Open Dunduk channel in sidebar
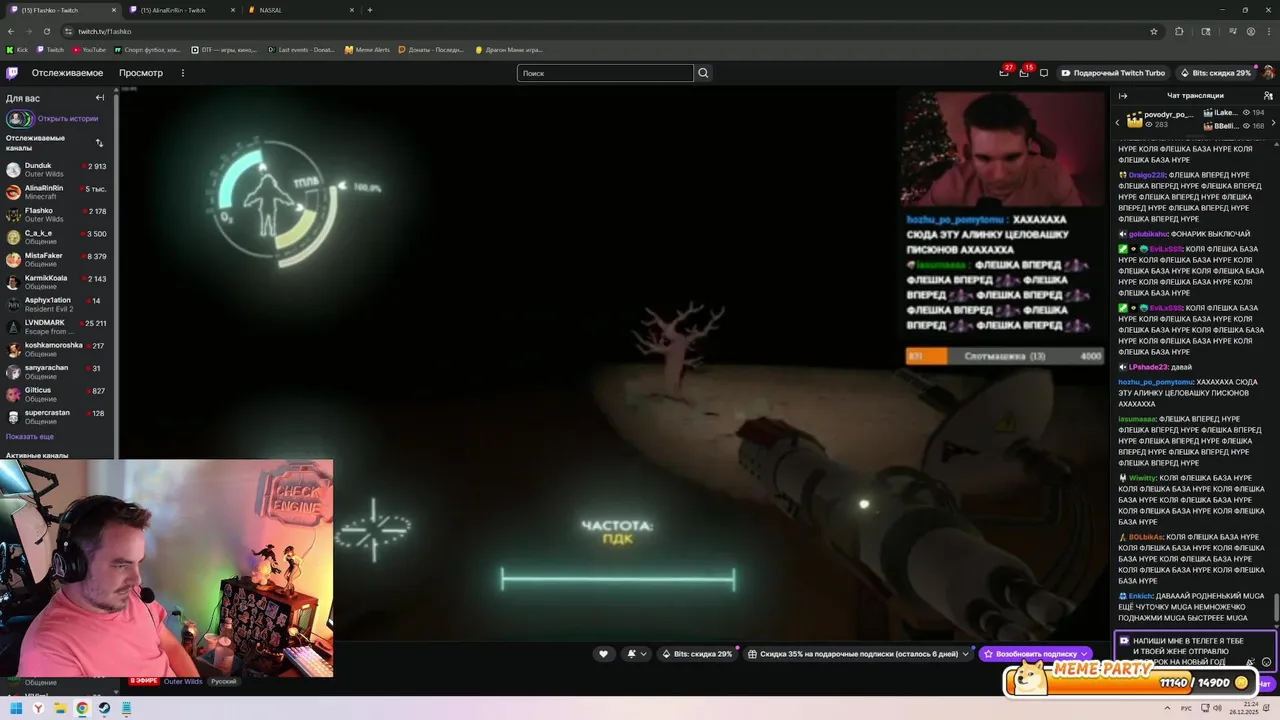This screenshot has height=720, width=1280. point(58,169)
